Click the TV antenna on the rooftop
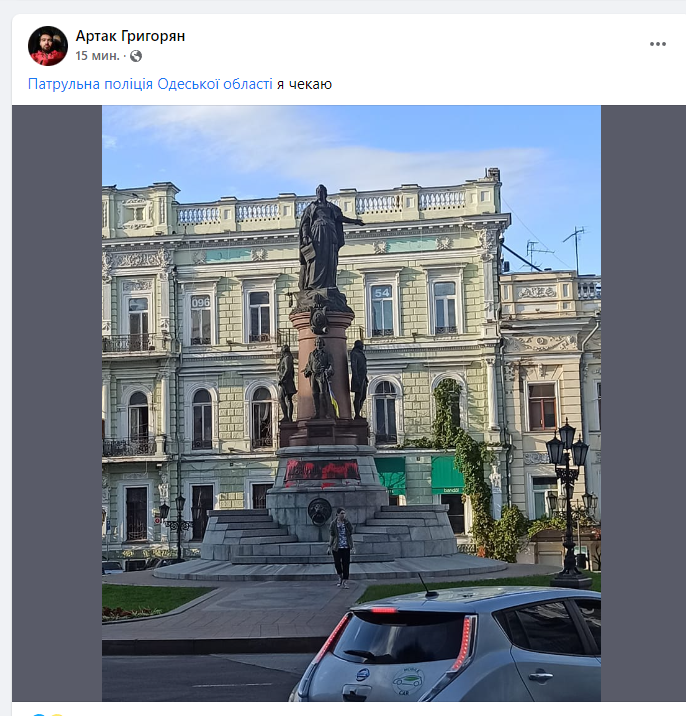Image resolution: width=686 pixels, height=716 pixels. (x=575, y=248)
